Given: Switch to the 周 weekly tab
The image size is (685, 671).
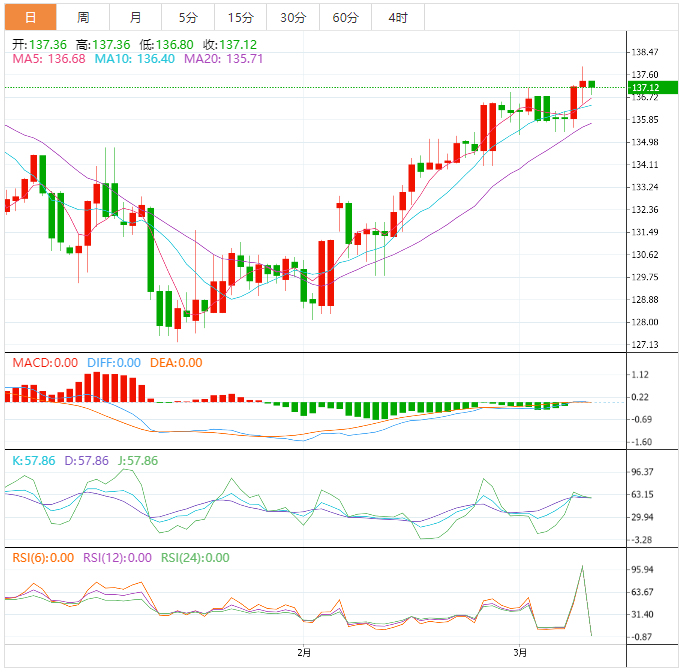Looking at the screenshot, I should pyautogui.click(x=83, y=17).
